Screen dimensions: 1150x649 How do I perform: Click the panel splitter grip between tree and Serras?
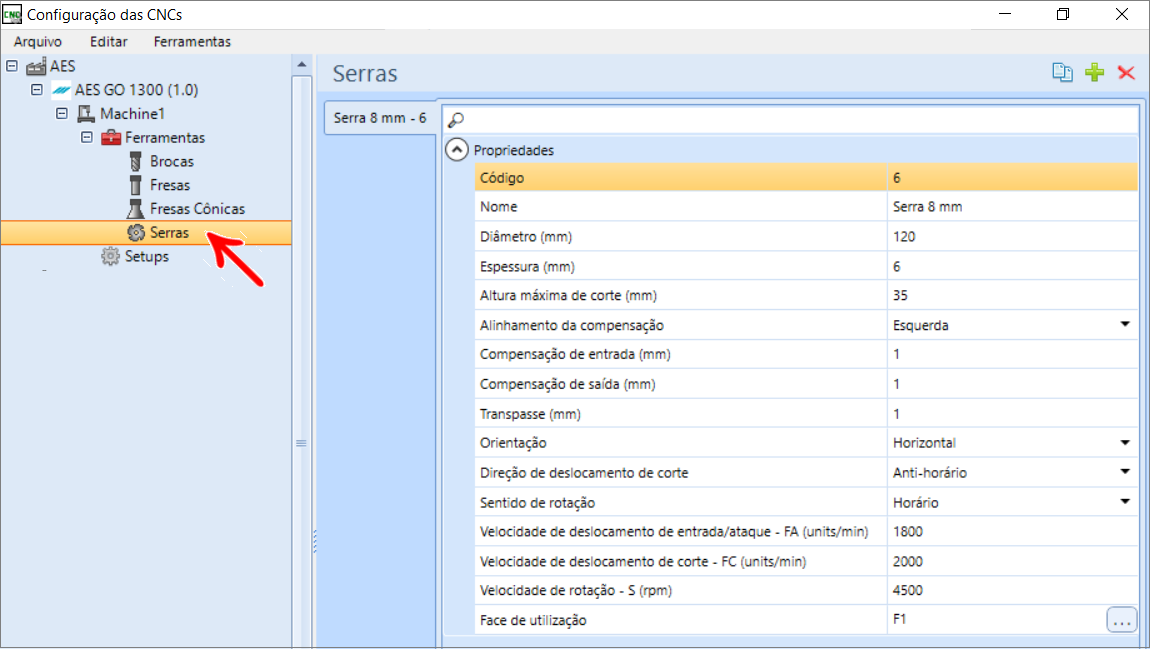(x=315, y=541)
